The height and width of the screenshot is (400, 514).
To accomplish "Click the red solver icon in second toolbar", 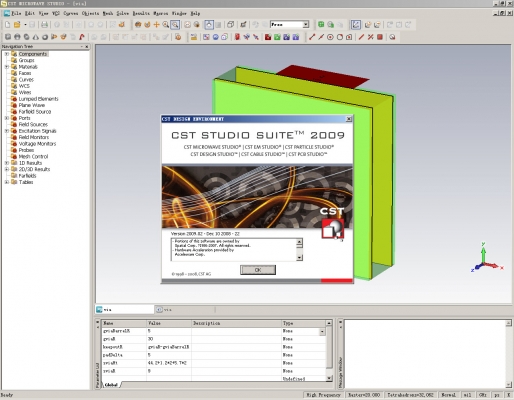I will pos(268,37).
